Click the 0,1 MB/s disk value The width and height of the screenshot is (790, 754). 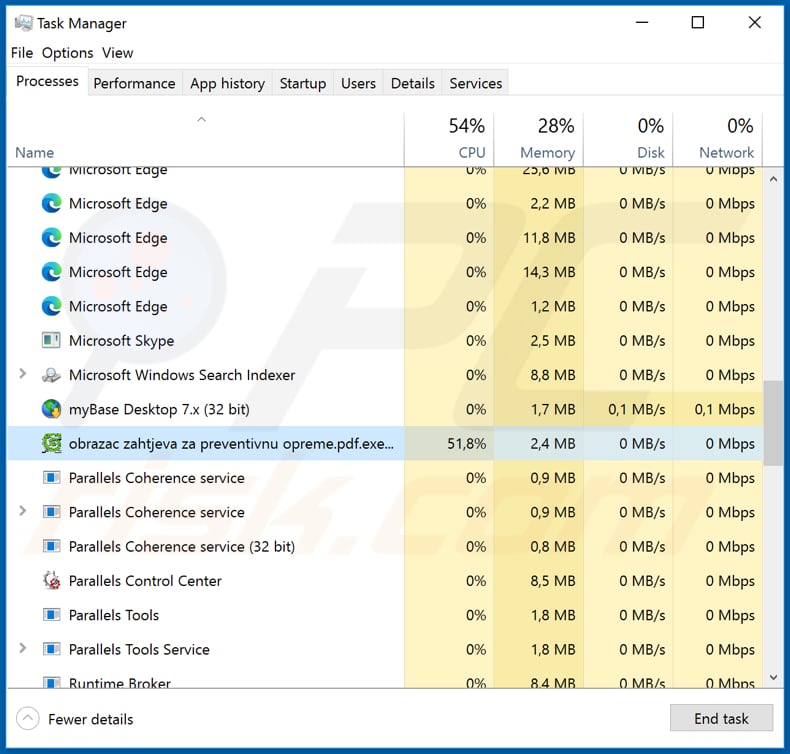click(636, 409)
